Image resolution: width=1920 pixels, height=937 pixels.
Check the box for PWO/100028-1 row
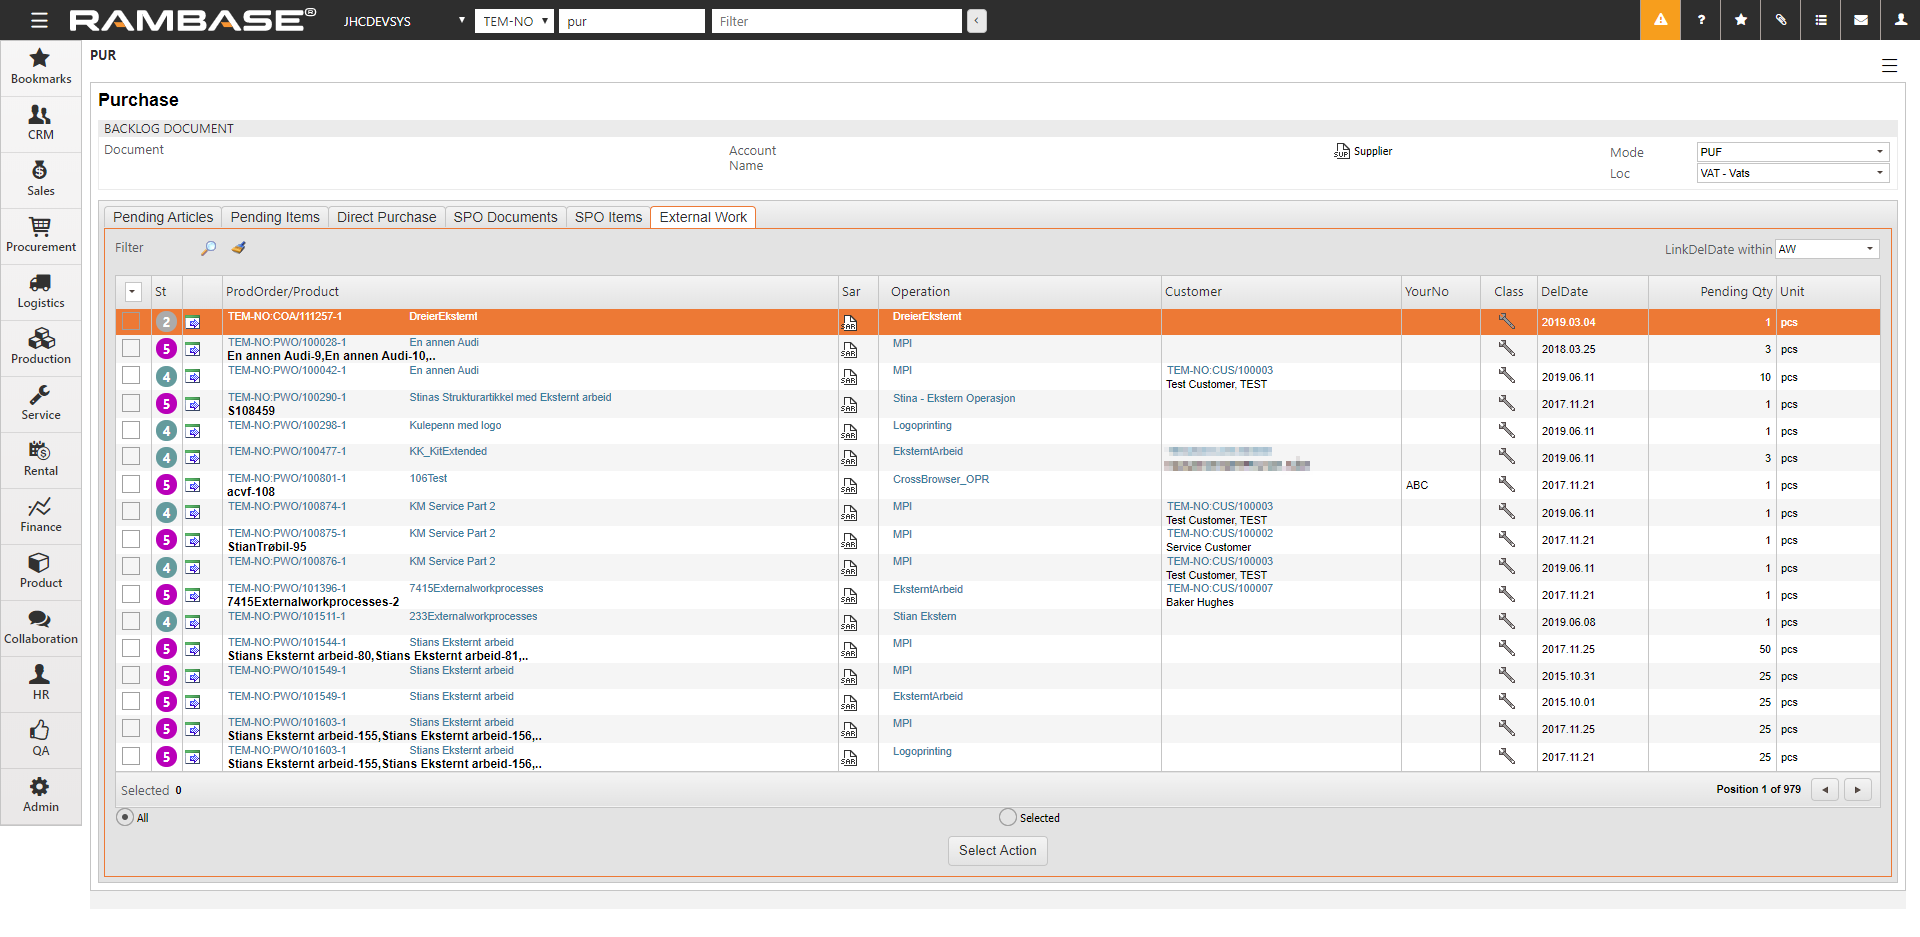131,349
